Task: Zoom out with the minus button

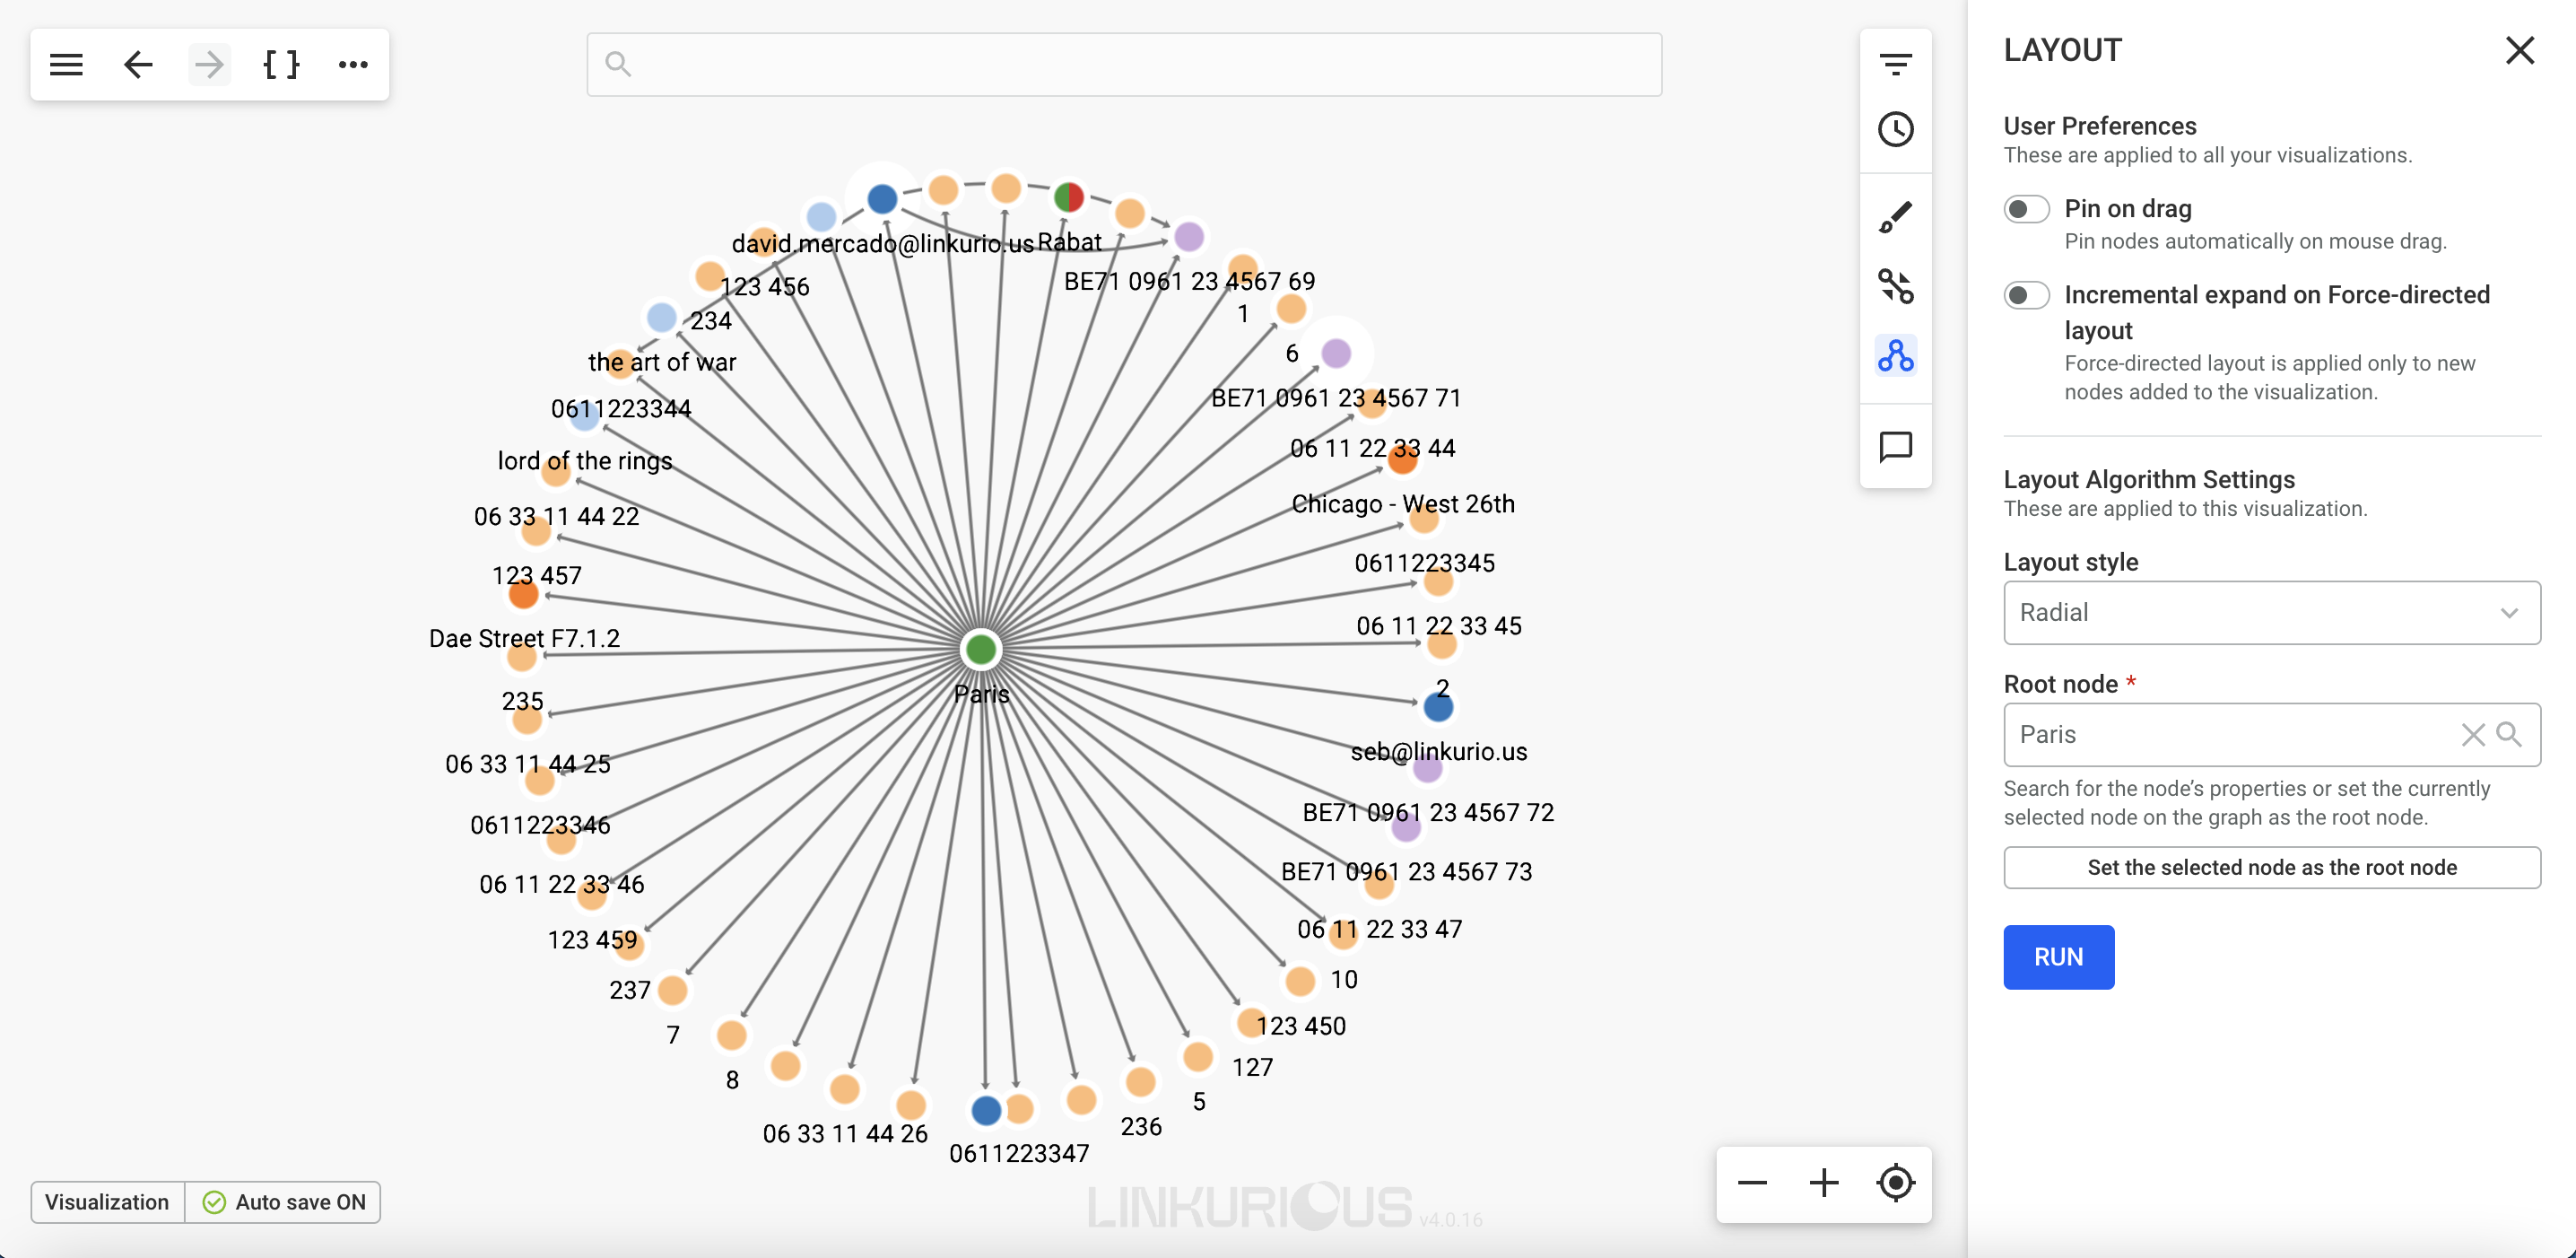Action: (1752, 1183)
